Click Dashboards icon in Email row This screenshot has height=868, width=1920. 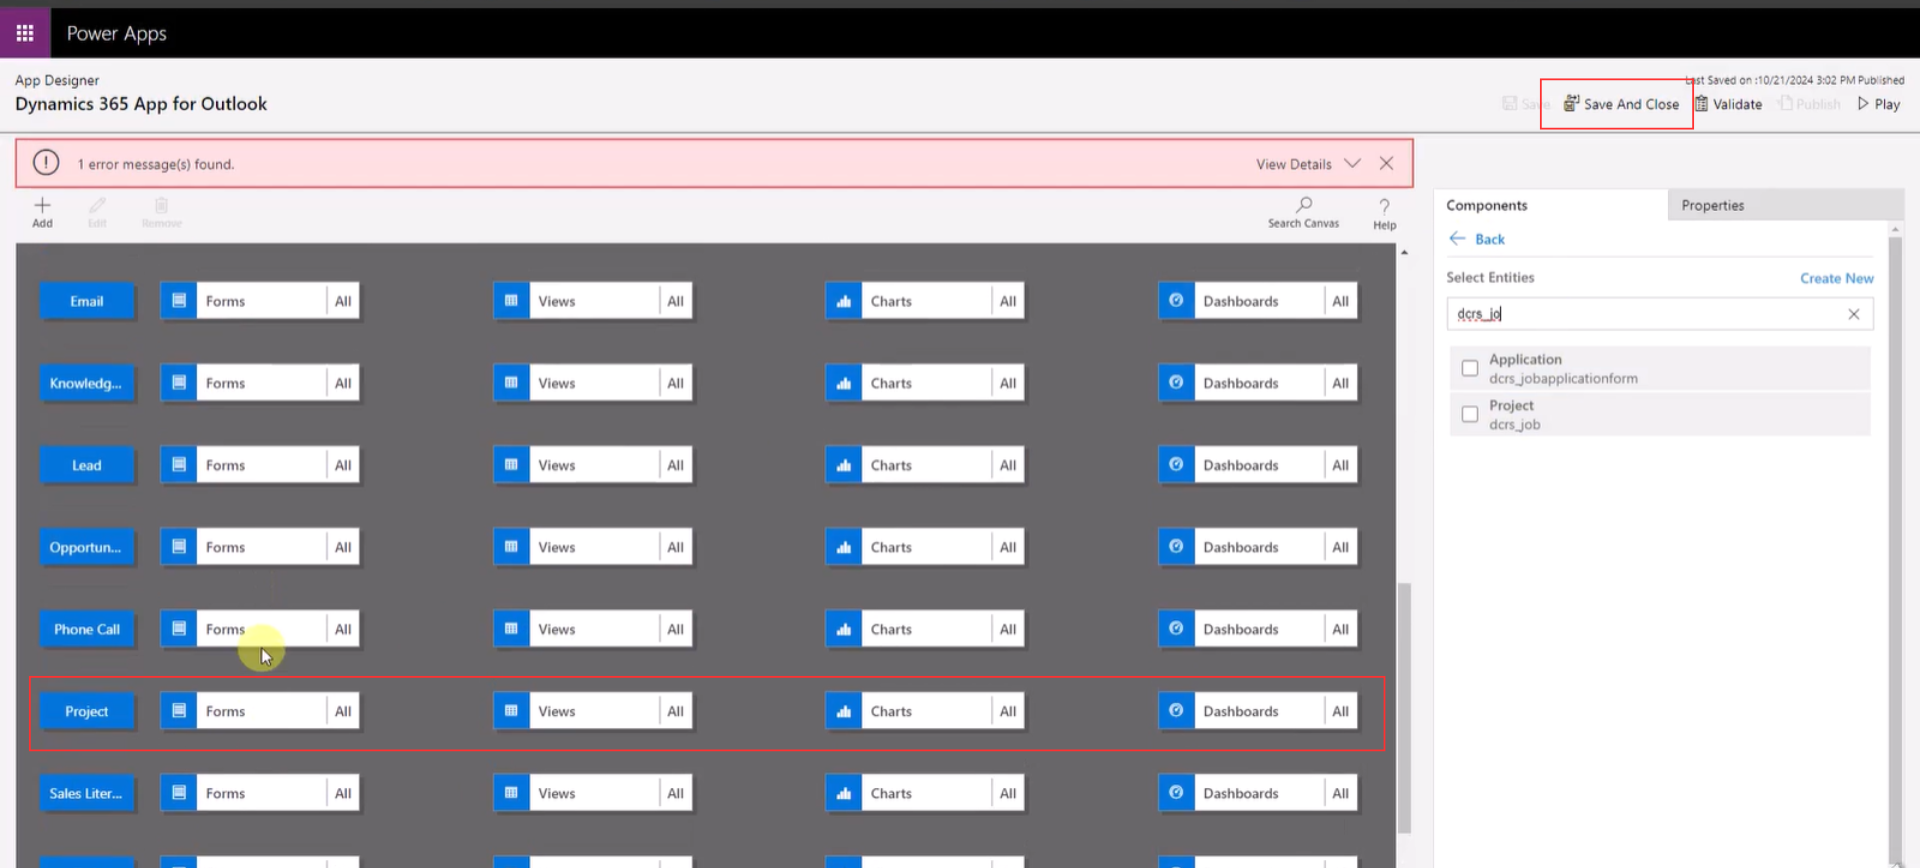pos(1176,301)
